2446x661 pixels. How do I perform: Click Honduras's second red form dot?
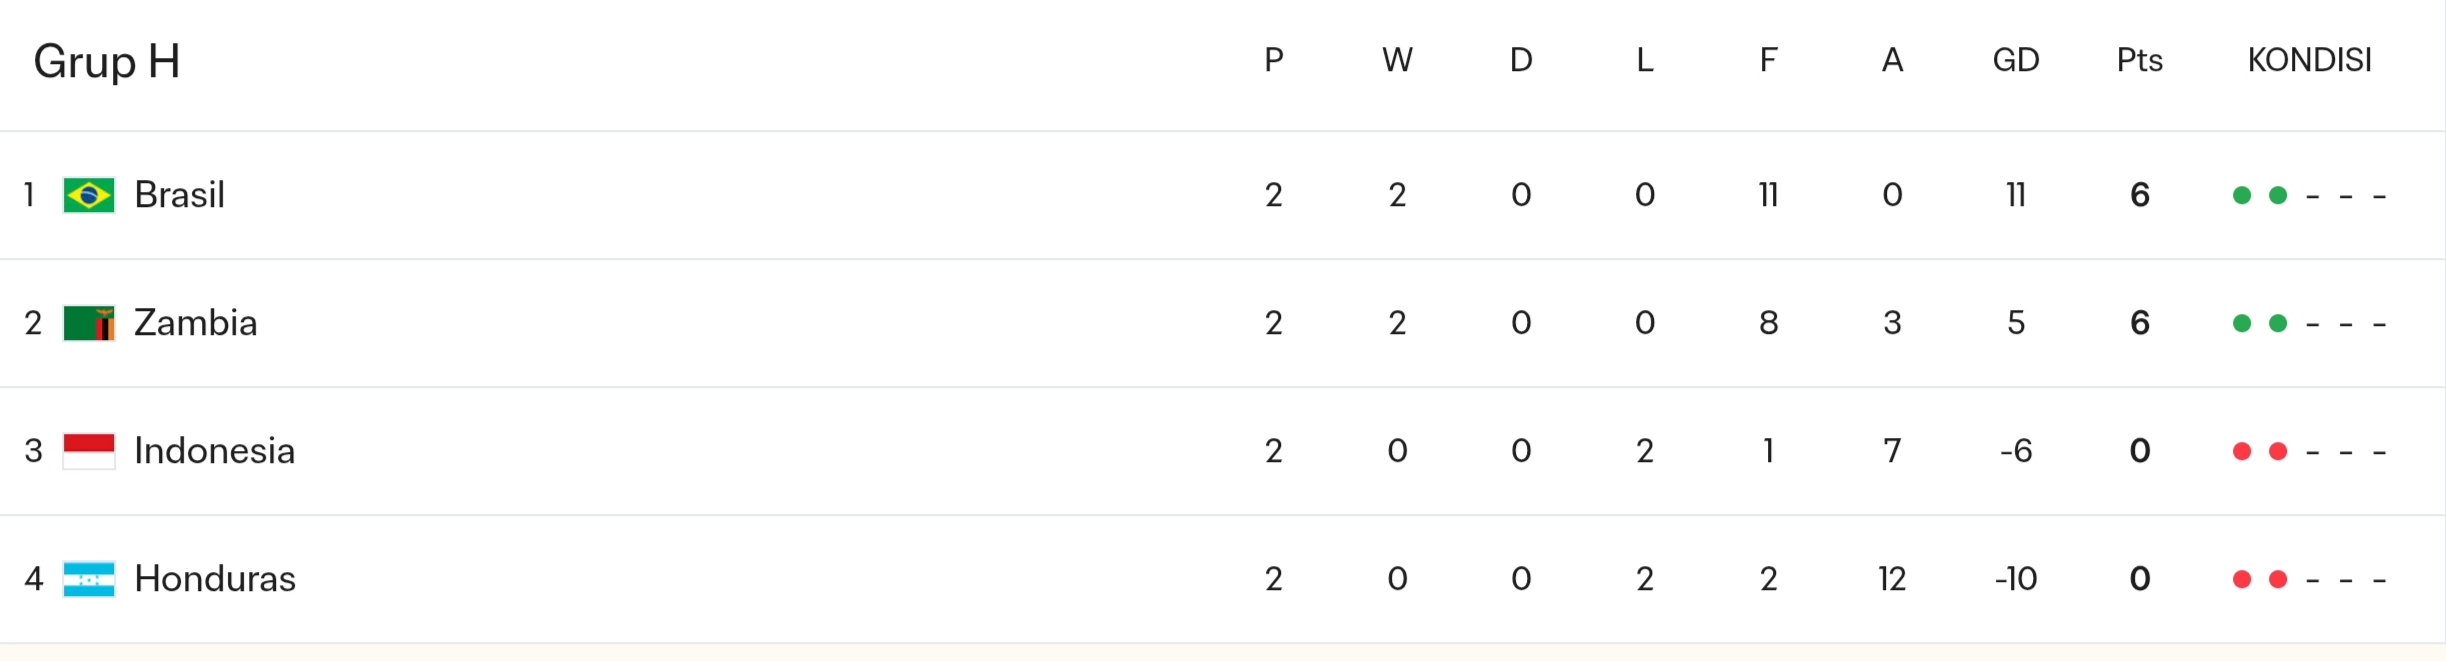pyautogui.click(x=2278, y=579)
